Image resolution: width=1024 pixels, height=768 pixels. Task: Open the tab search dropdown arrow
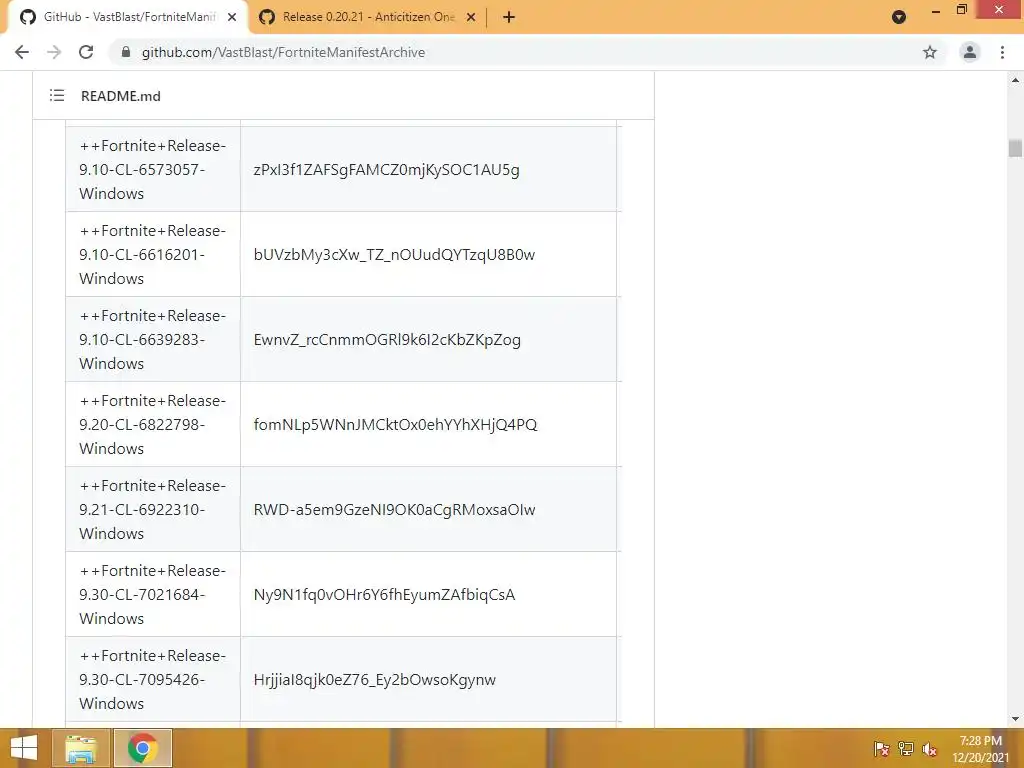[899, 17]
